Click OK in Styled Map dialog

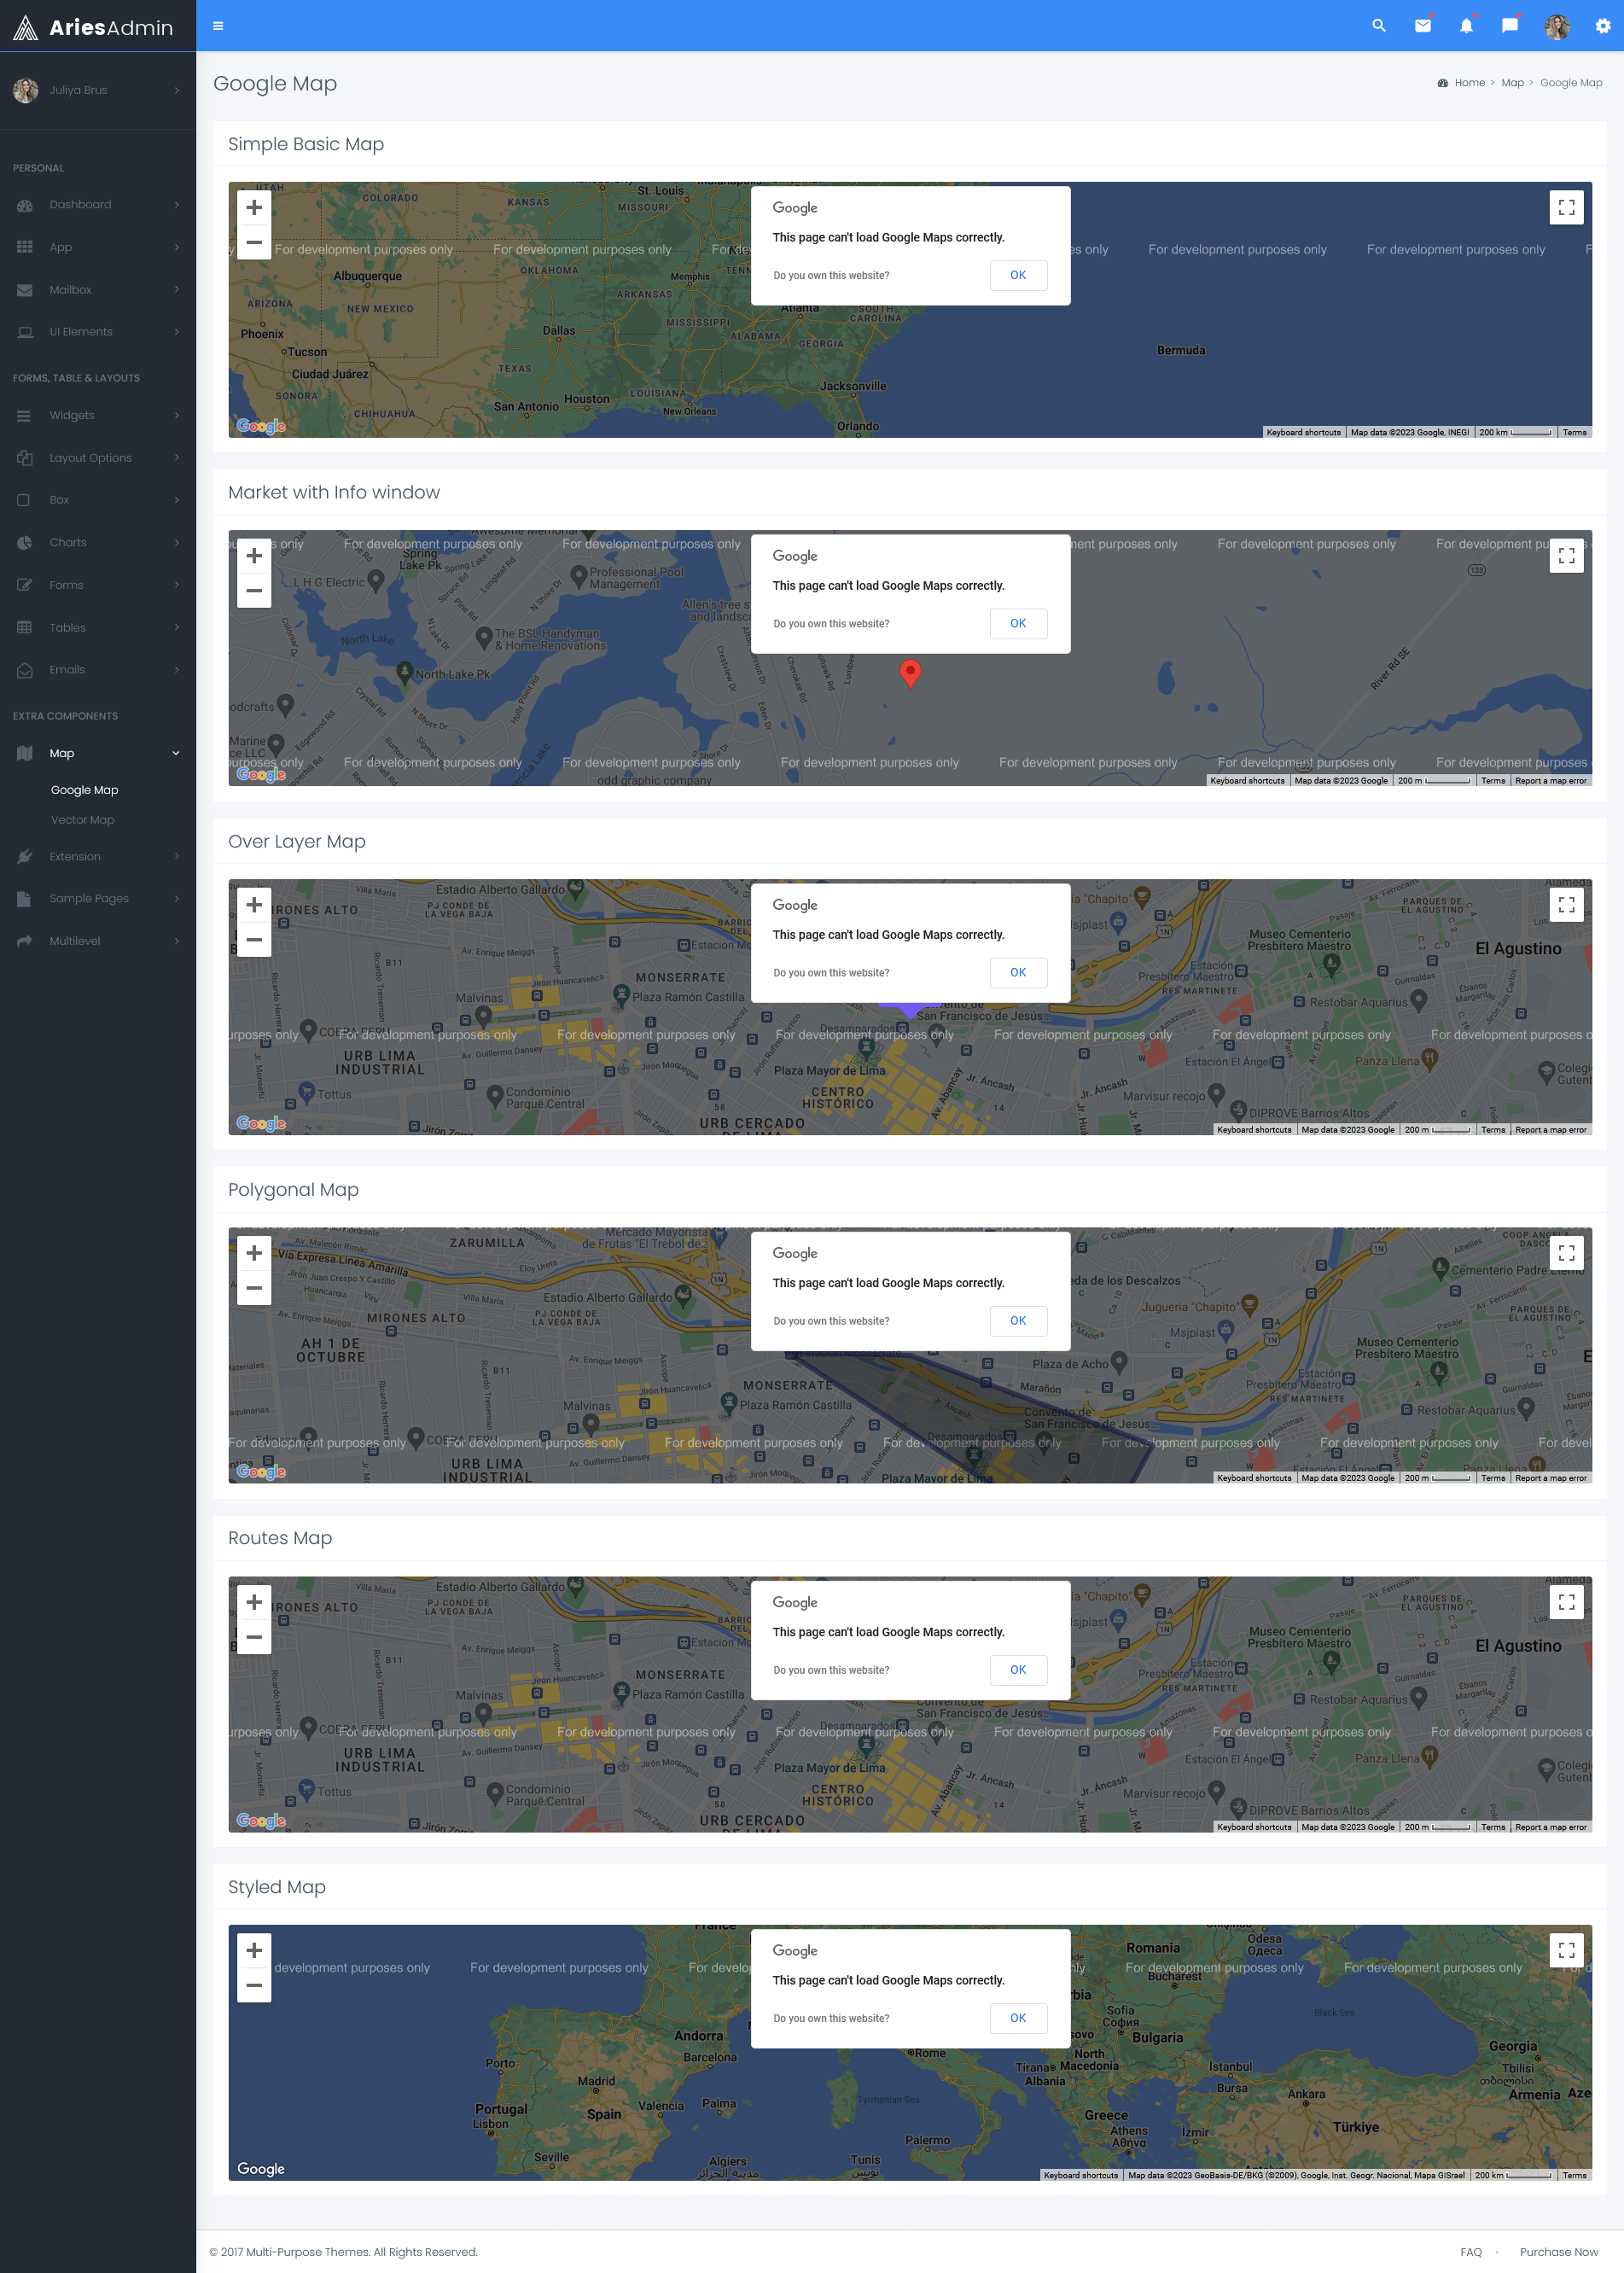1018,2018
